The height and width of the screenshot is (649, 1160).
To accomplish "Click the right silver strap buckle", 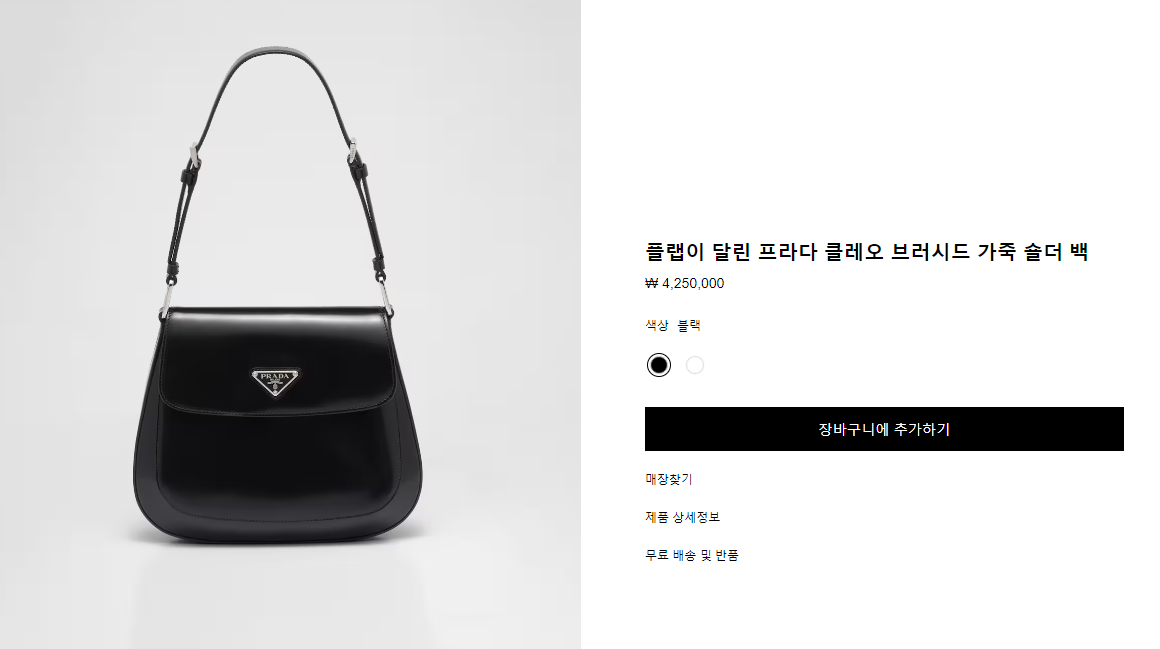I will [x=353, y=150].
